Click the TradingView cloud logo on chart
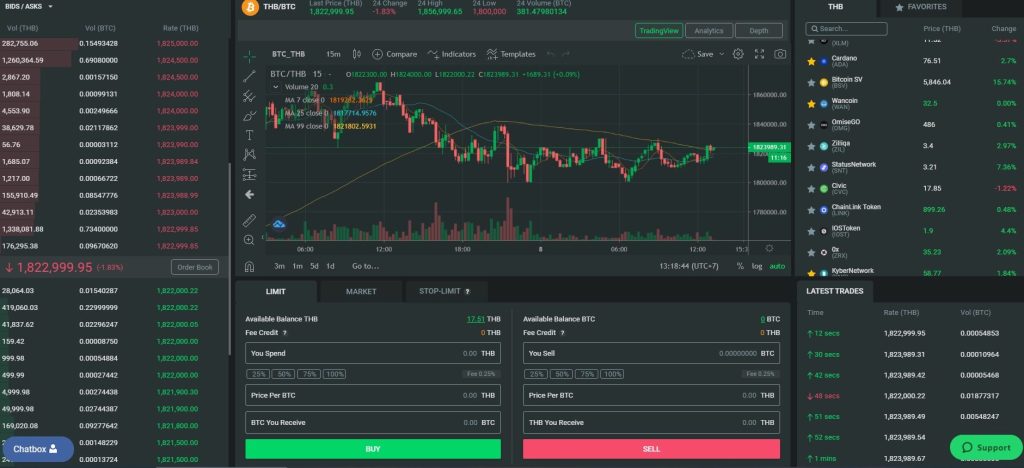Screen dimensions: 1024x468 pos(279,224)
